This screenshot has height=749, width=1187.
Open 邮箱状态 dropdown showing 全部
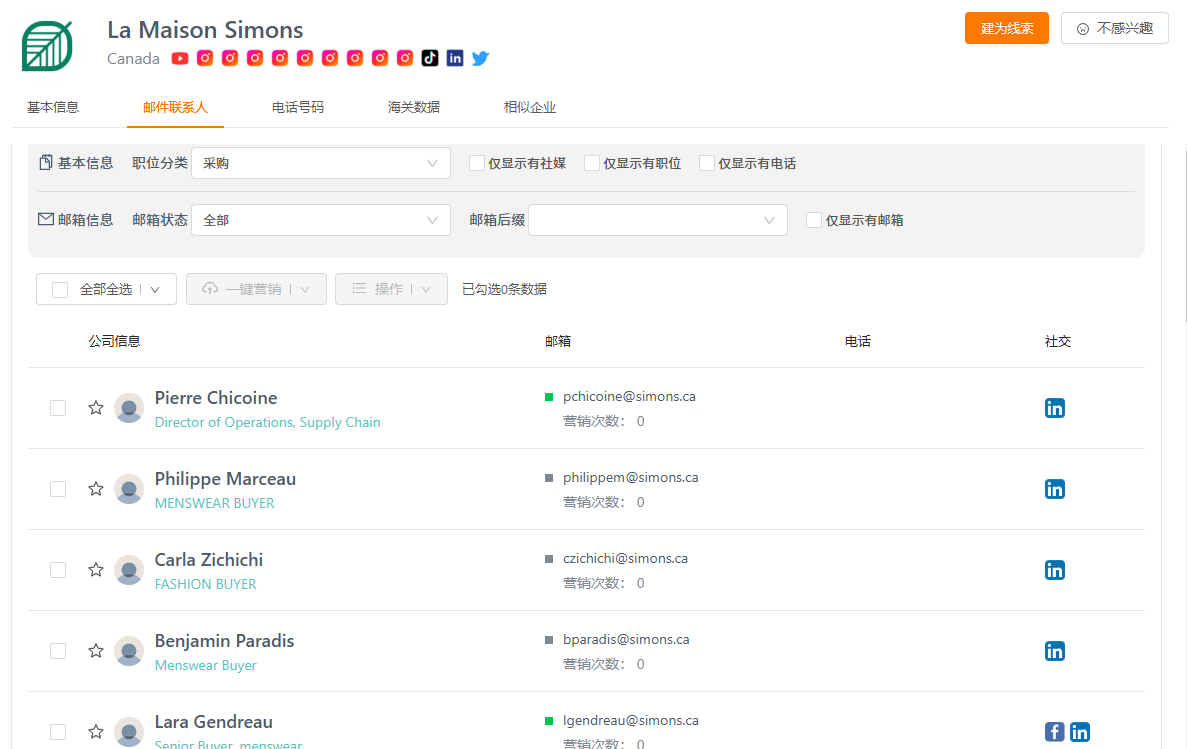pos(321,220)
